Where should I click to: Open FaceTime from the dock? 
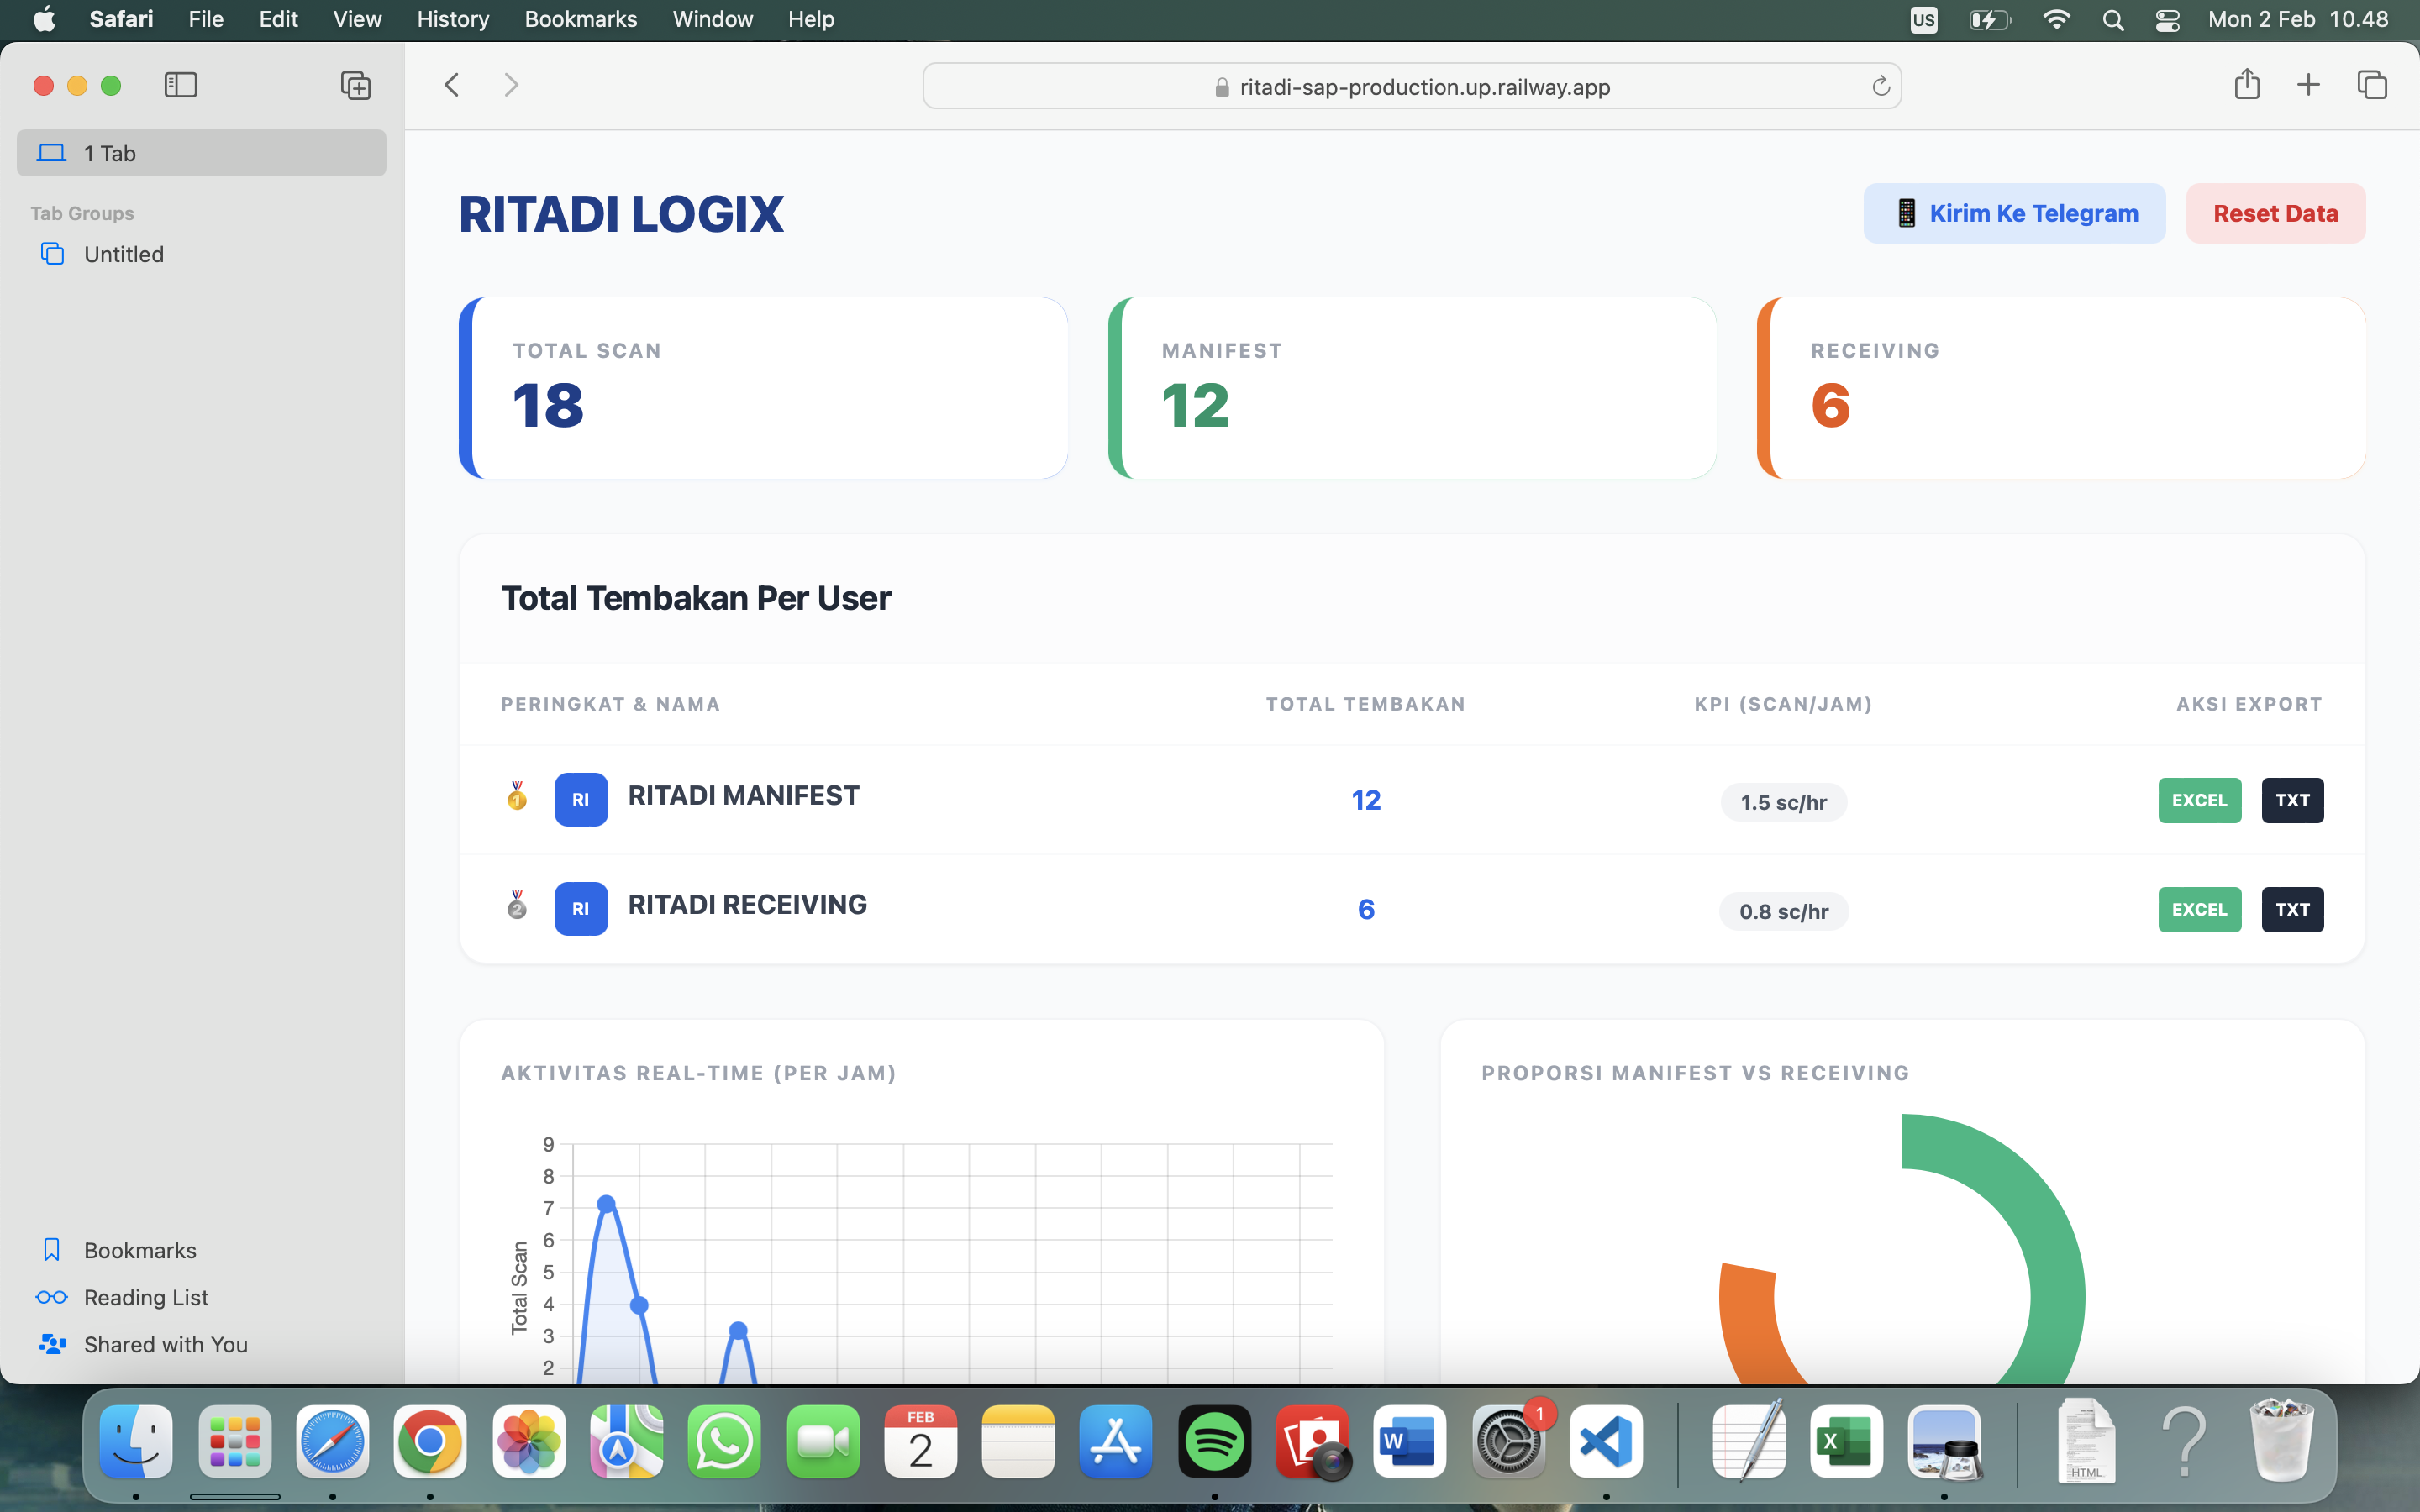823,1441
